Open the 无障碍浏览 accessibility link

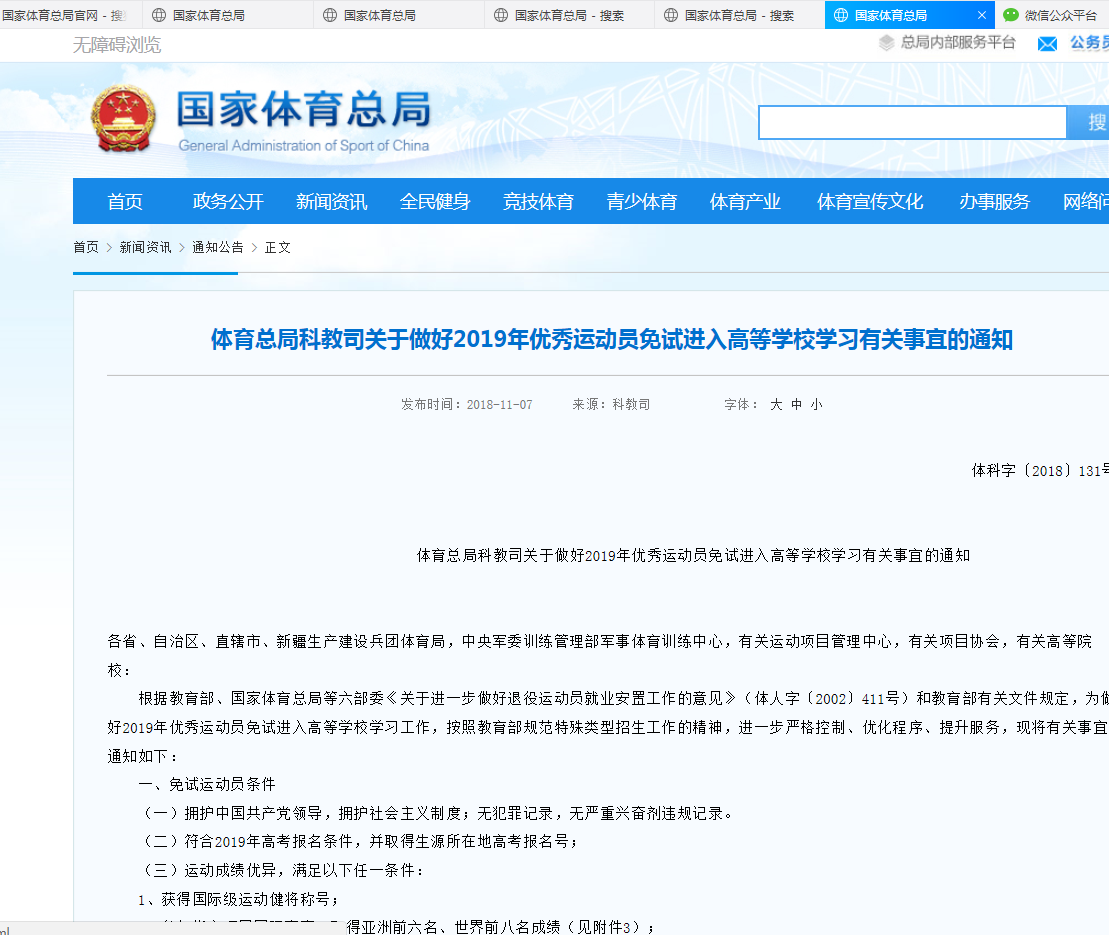click(x=117, y=45)
